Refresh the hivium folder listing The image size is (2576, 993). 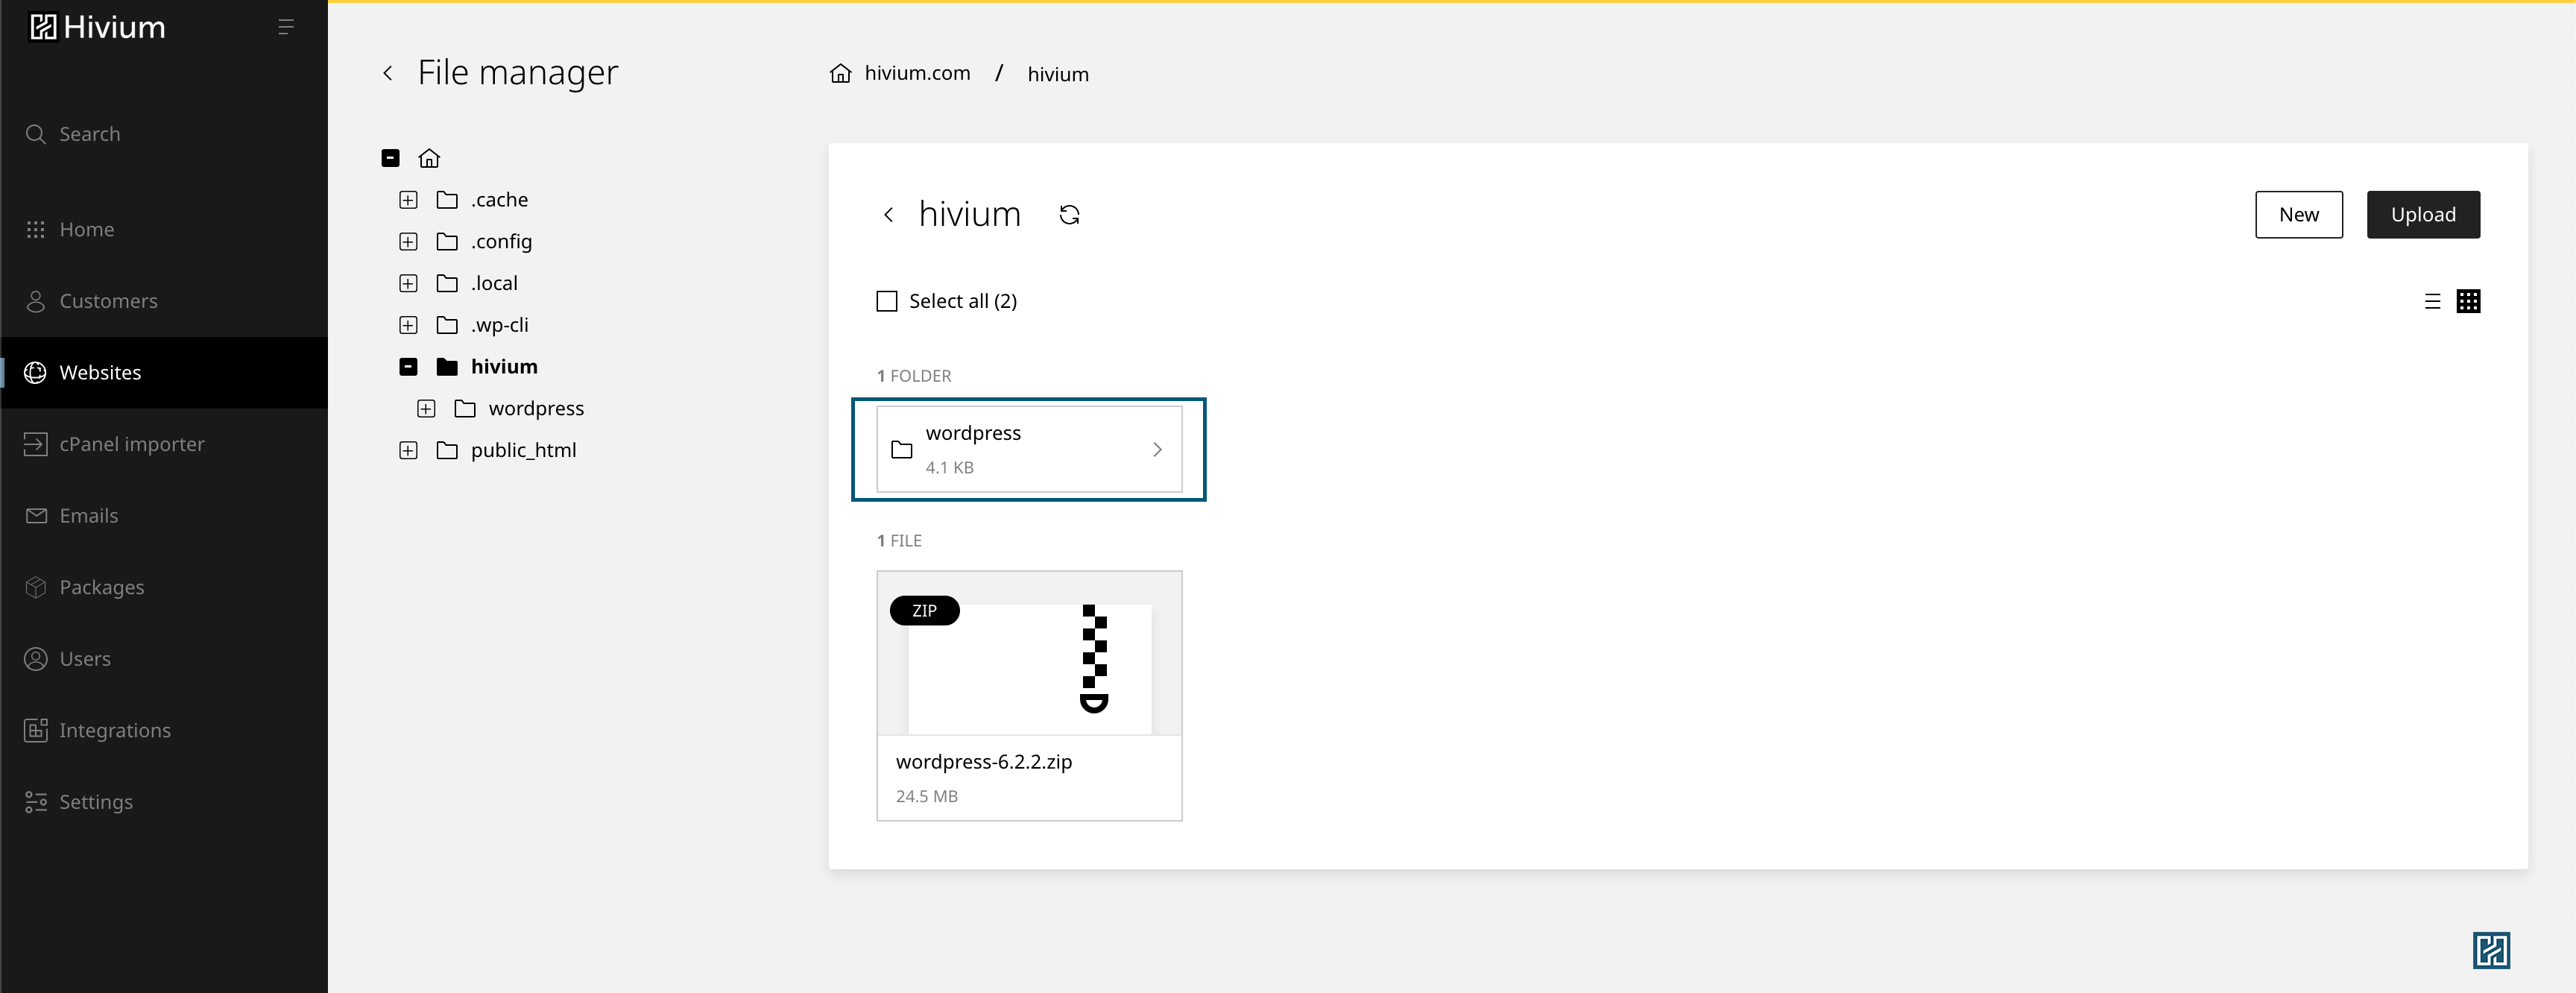coord(1069,214)
